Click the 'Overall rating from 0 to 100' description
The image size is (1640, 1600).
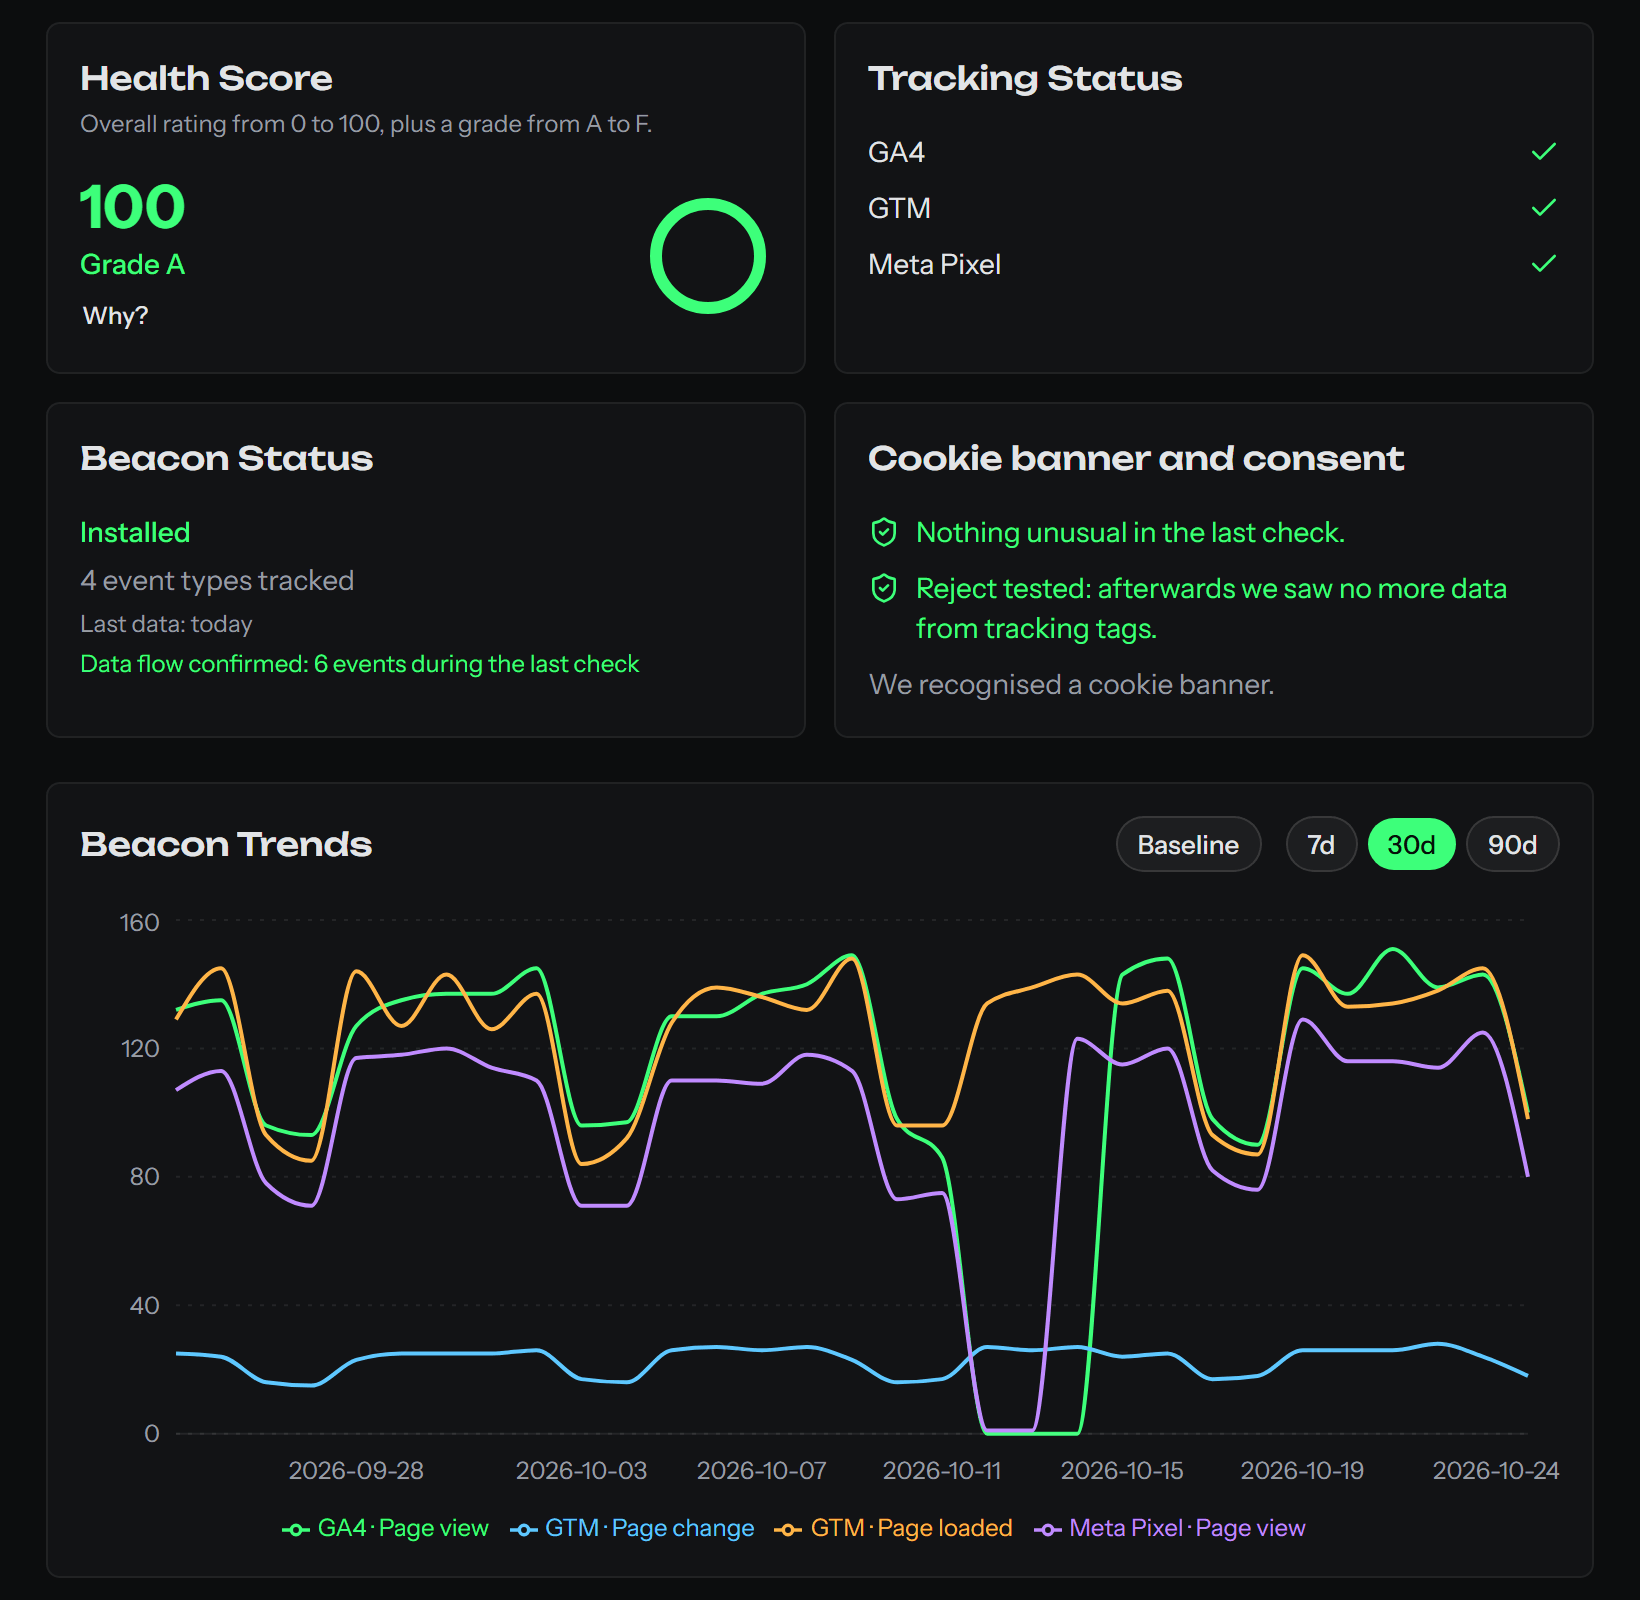click(x=366, y=124)
